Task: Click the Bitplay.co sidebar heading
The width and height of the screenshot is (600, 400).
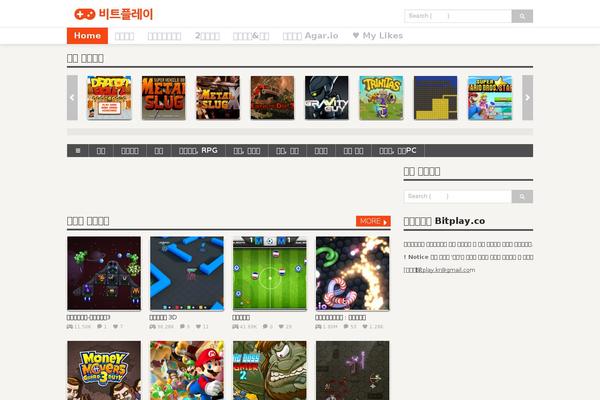Action: pos(444,221)
